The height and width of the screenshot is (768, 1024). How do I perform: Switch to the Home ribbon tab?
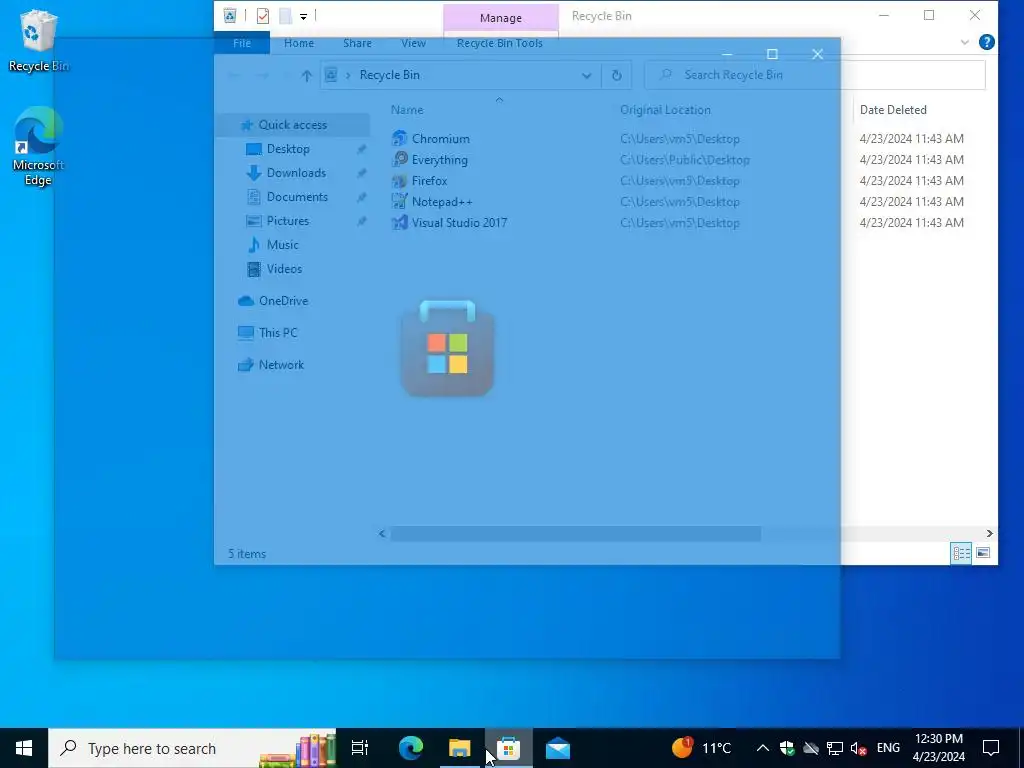[299, 43]
